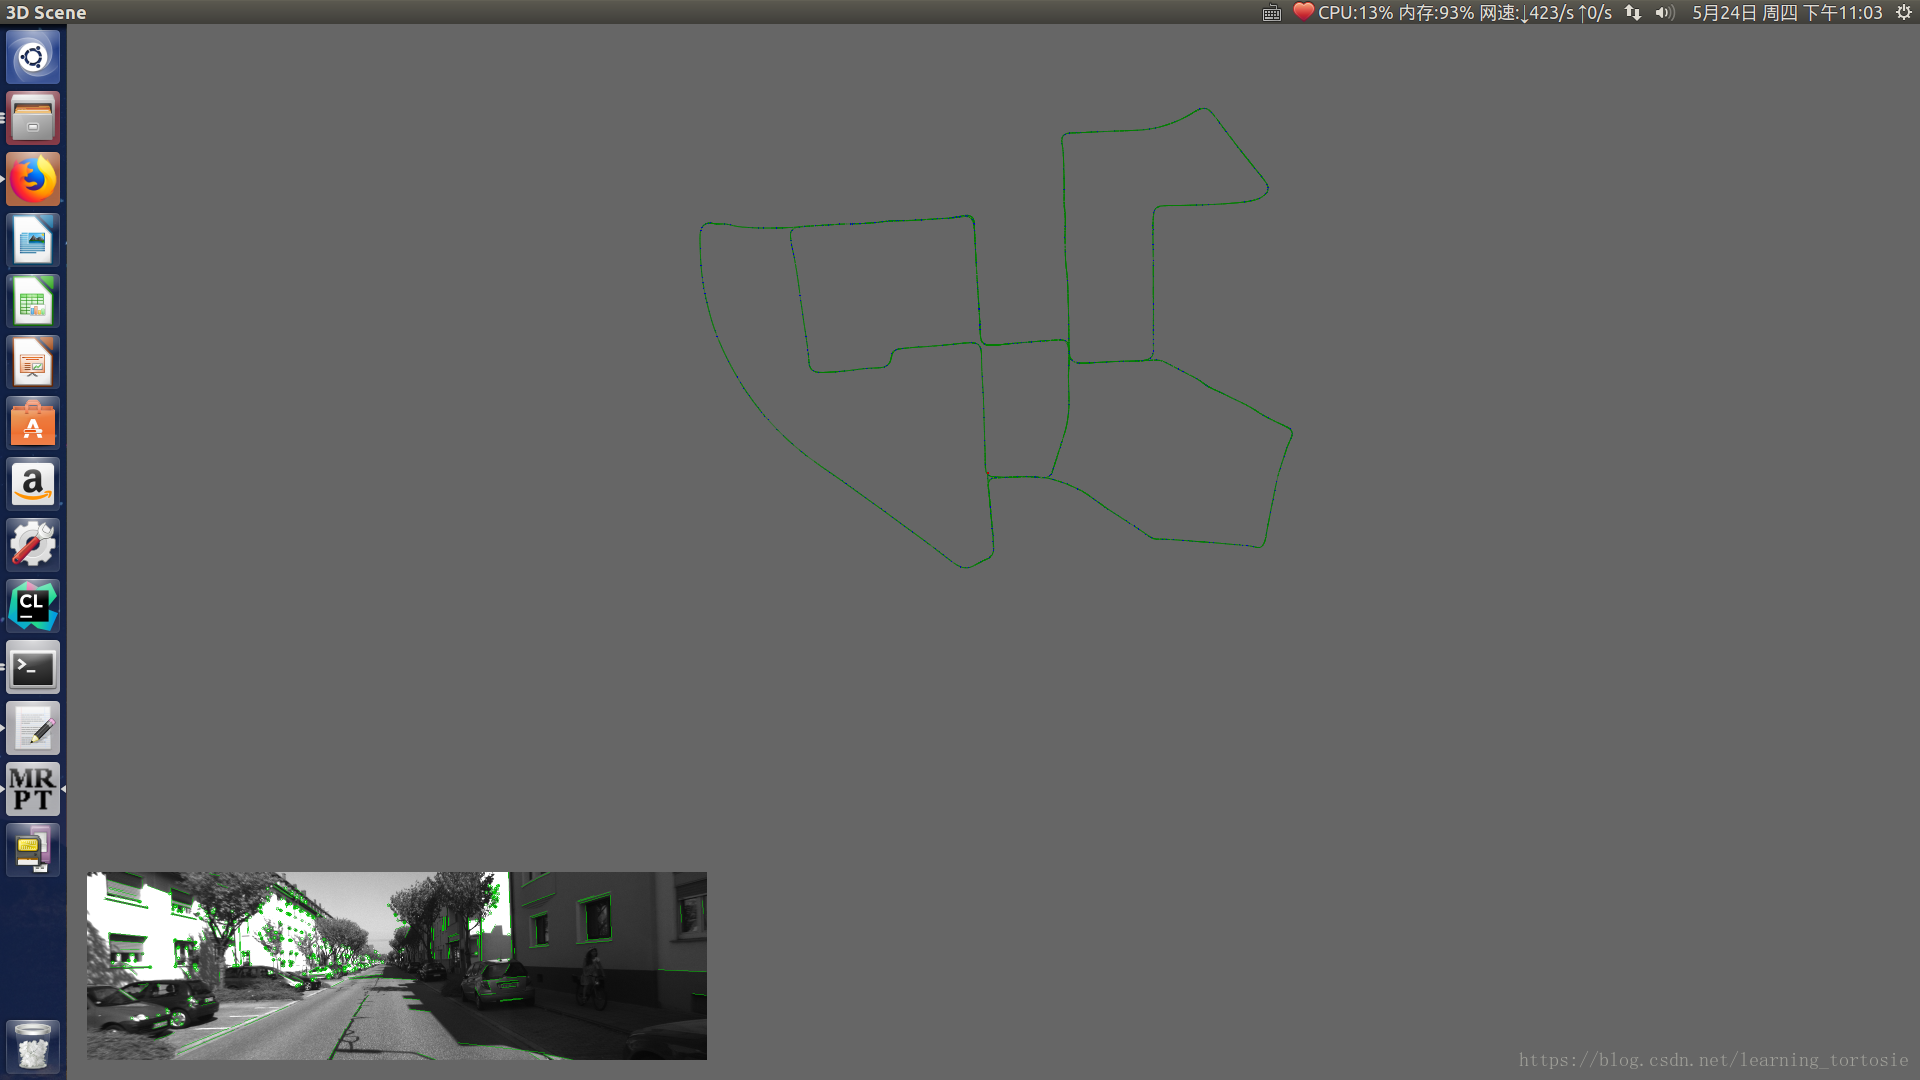Open LibreOffice Calc spreadsheet icon
Image resolution: width=1920 pixels, height=1080 pixels.
click(x=33, y=301)
